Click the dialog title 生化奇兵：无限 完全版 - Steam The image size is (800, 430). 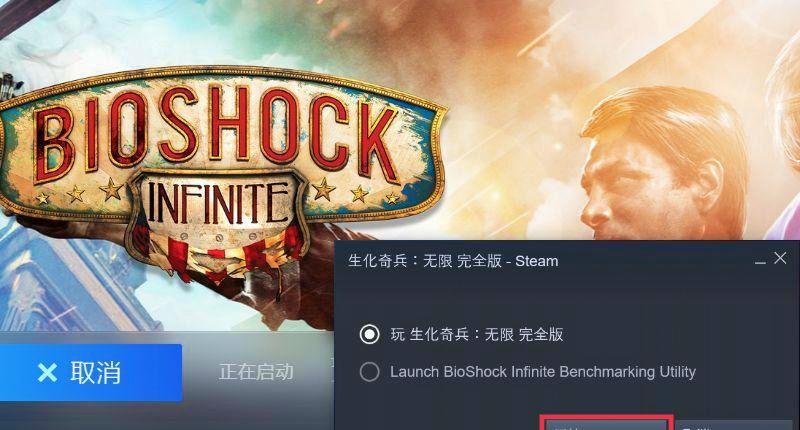(x=453, y=261)
